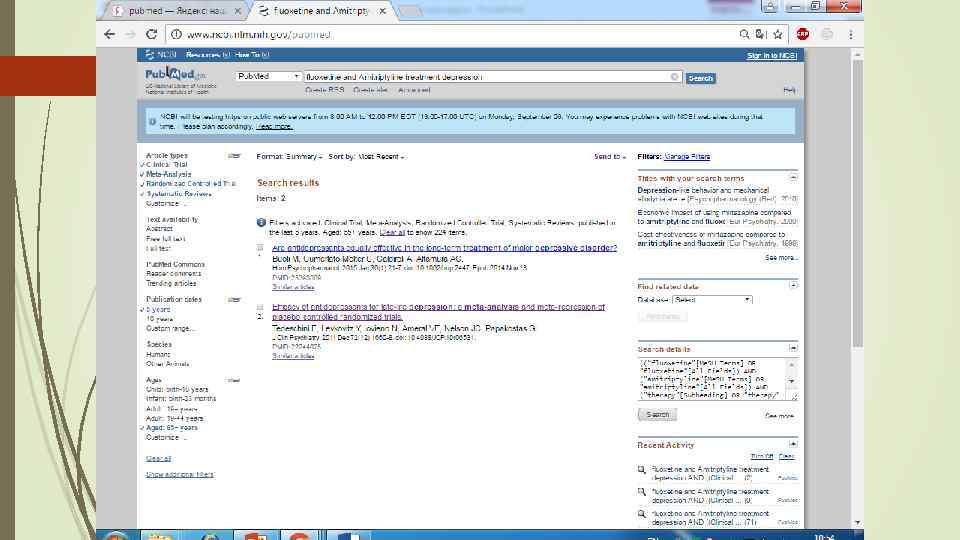Viewport: 960px width, 540px height.
Task: Open the Sort by Most Recent dropdown
Action: coord(366,157)
